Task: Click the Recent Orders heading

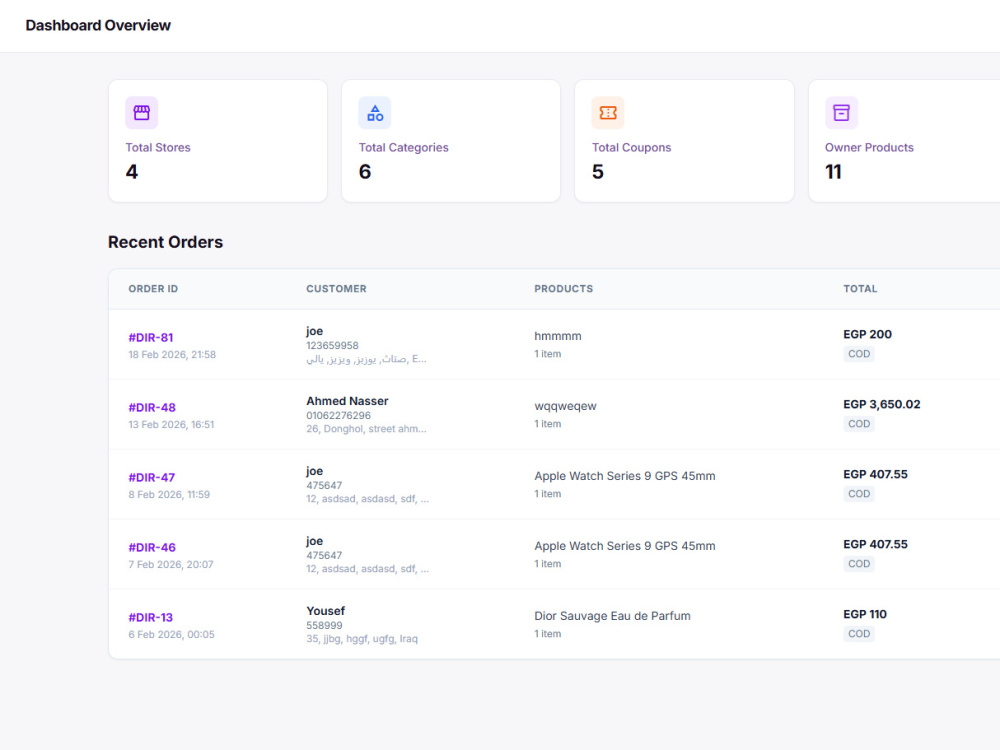Action: click(165, 242)
